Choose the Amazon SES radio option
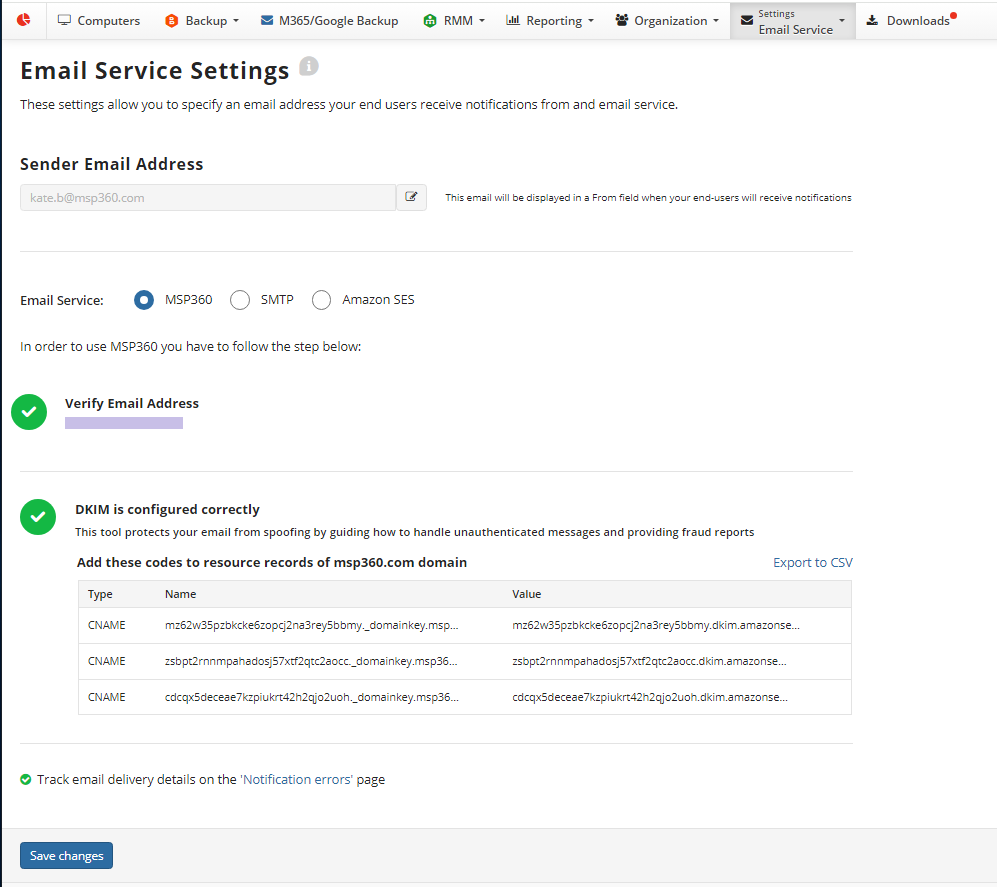 click(x=321, y=300)
